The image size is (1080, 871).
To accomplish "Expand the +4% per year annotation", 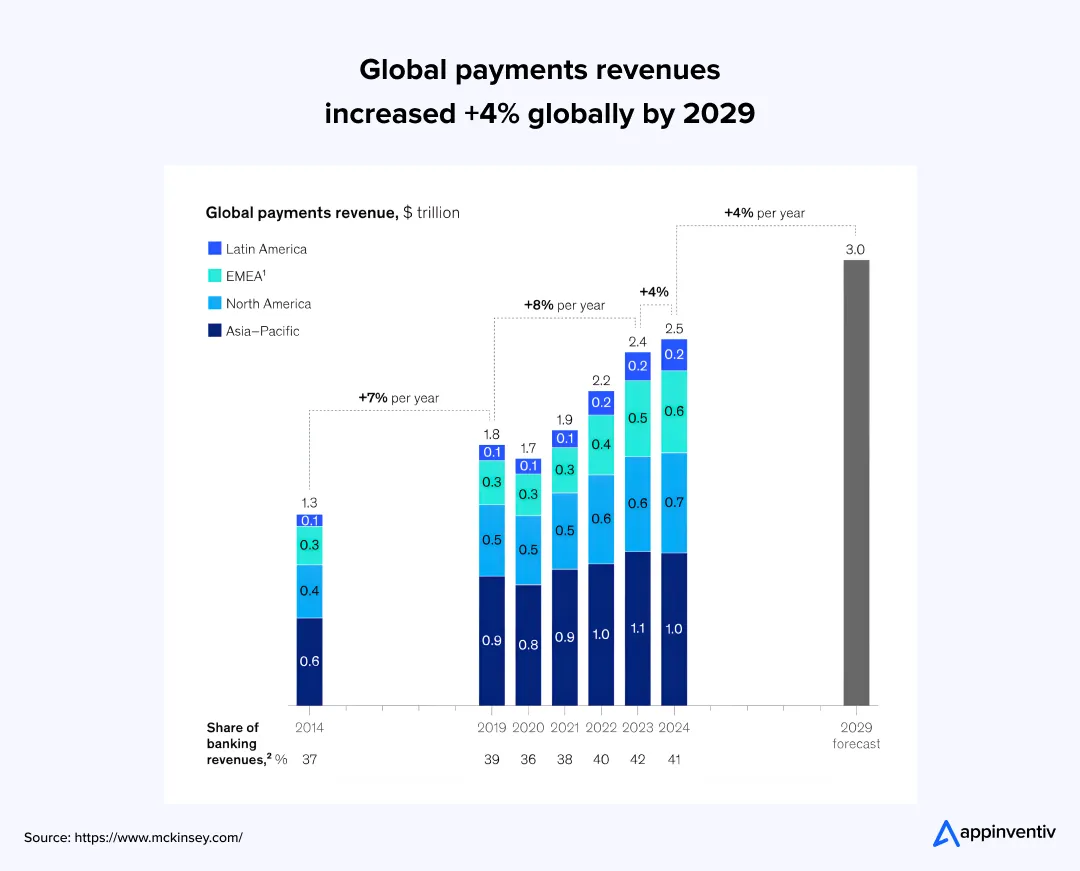I will coord(764,213).
